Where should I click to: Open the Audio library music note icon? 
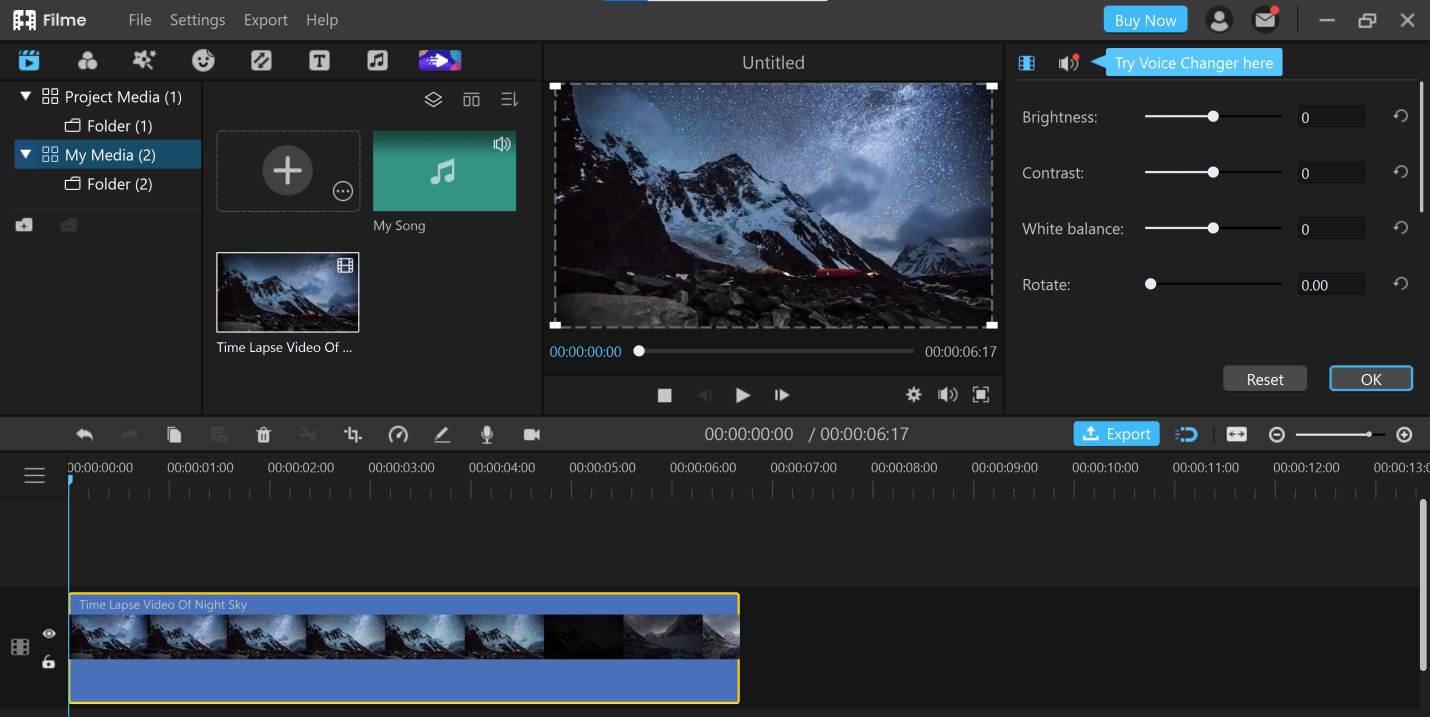[377, 61]
